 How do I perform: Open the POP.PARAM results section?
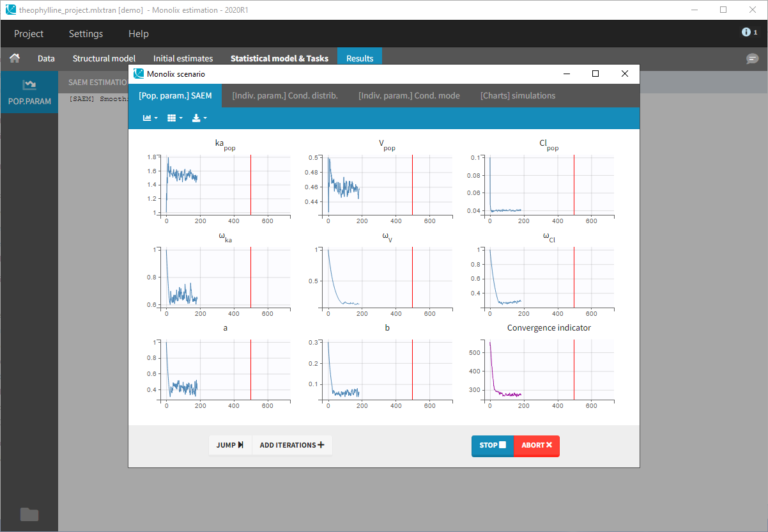point(29,92)
